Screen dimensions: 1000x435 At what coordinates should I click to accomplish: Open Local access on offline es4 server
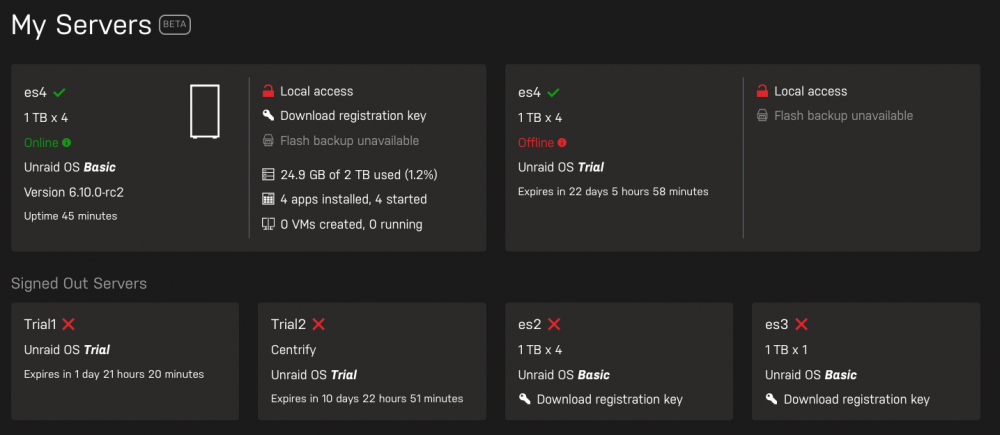coord(811,91)
